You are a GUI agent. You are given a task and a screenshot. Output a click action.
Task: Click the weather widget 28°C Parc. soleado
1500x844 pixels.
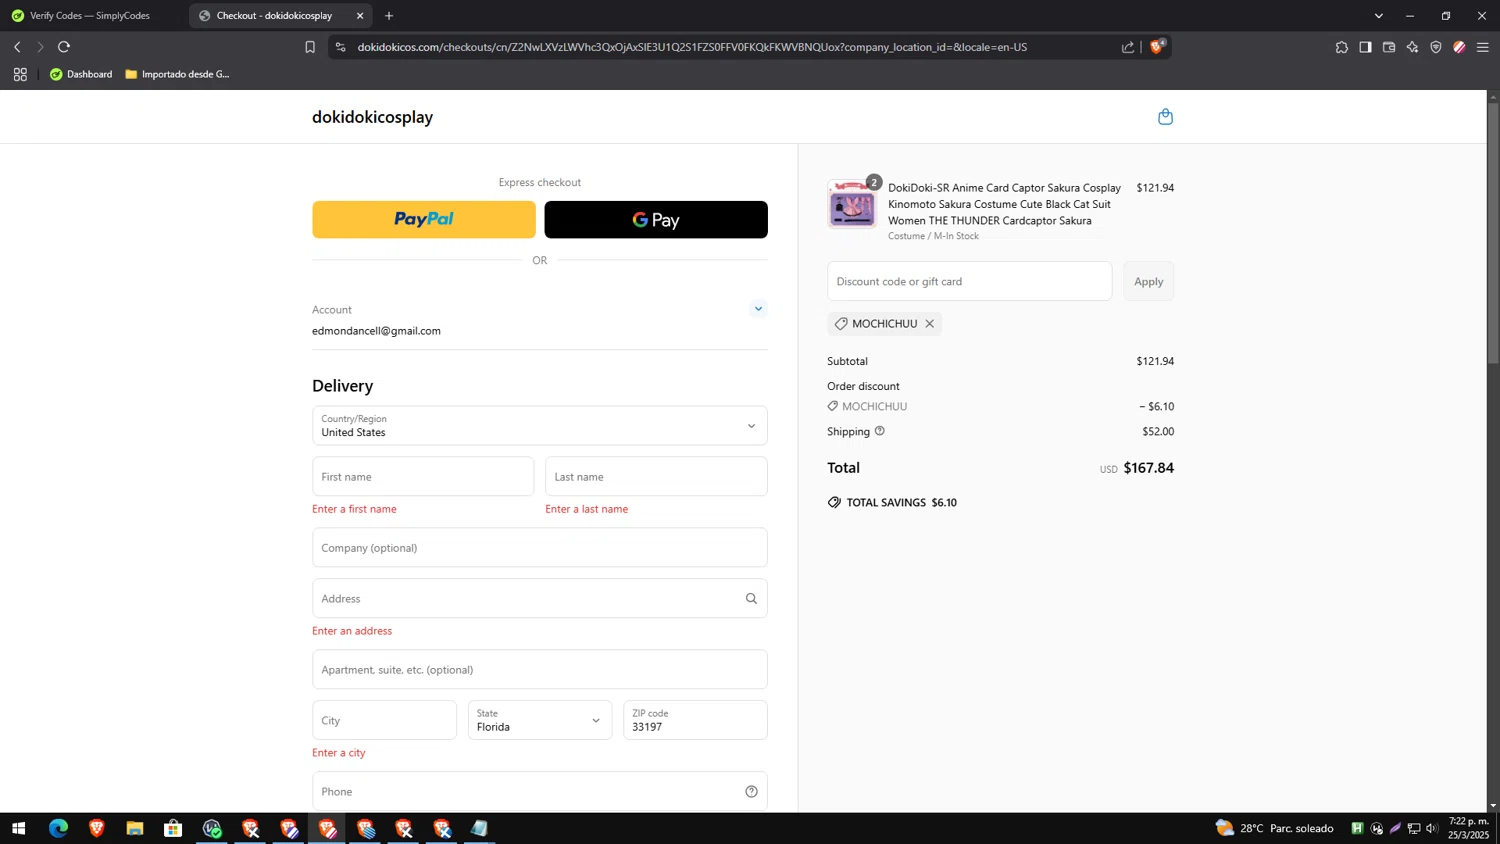point(1274,828)
